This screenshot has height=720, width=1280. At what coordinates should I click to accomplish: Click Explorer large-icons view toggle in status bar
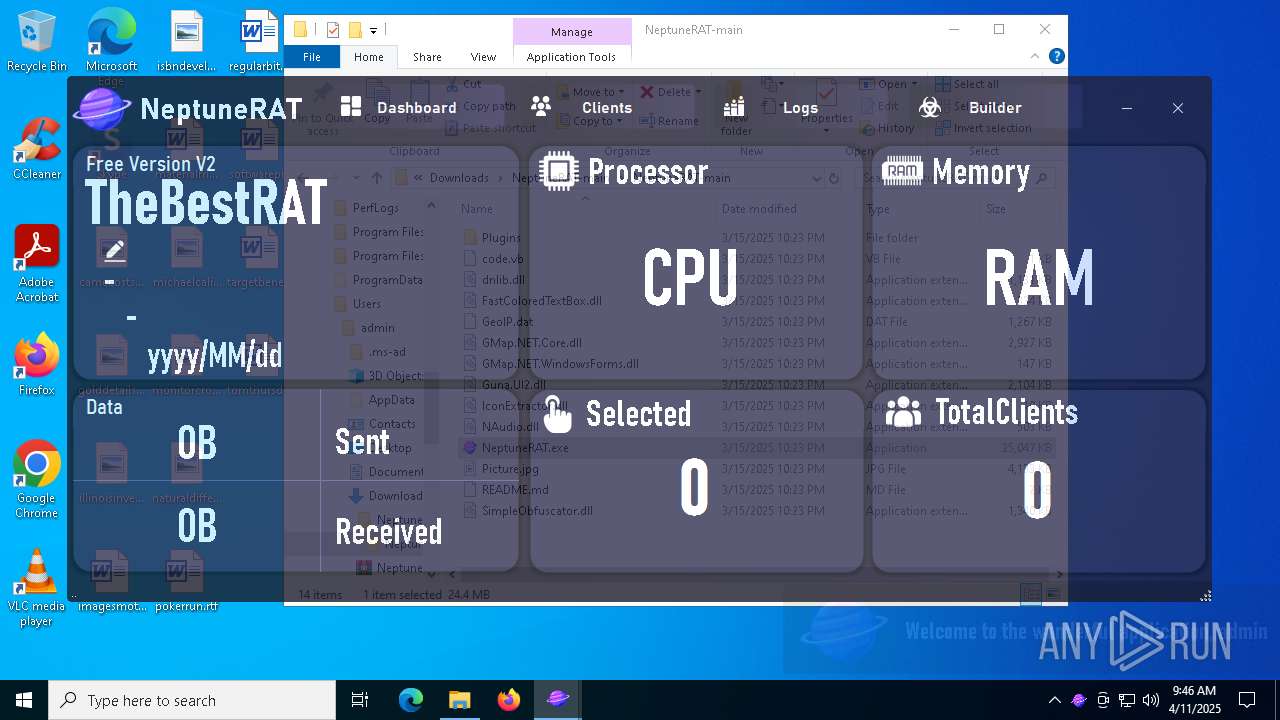pos(1053,594)
